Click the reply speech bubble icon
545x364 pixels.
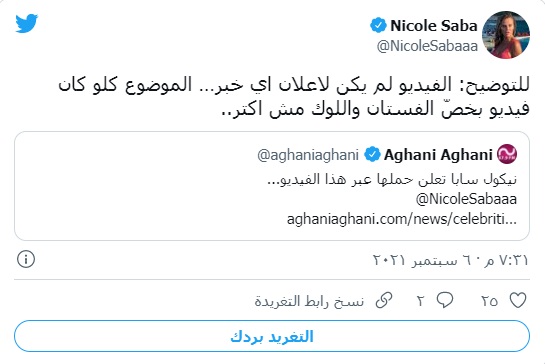coord(445,300)
